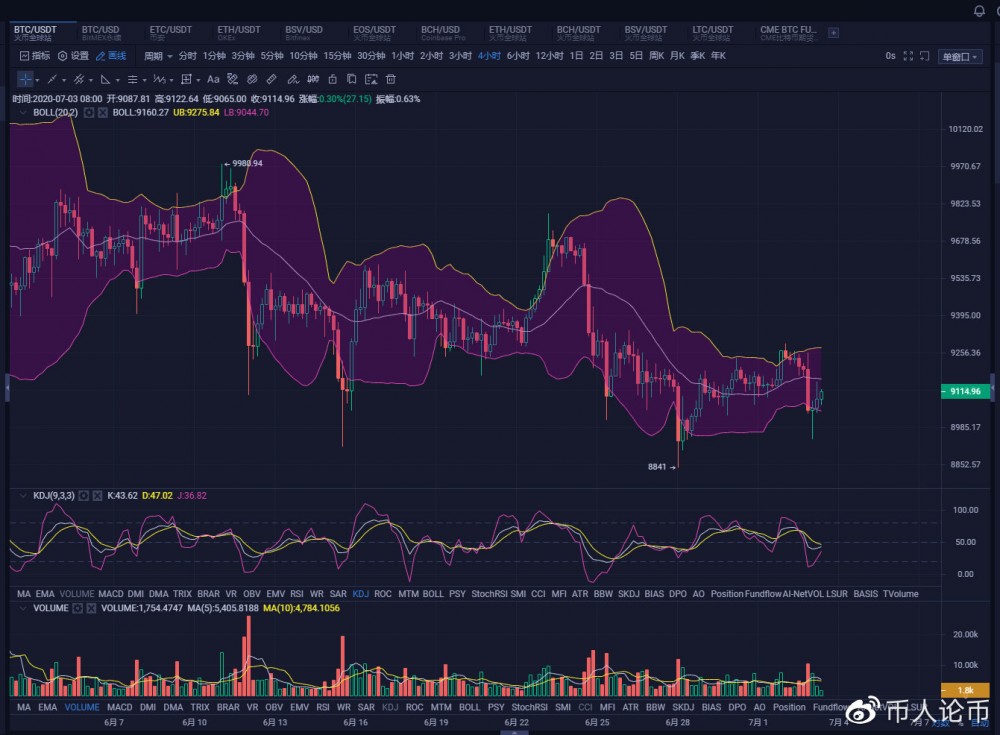Screen dimensions: 1000x735
Task: Click the lock drawings icon
Action: click(x=331, y=79)
